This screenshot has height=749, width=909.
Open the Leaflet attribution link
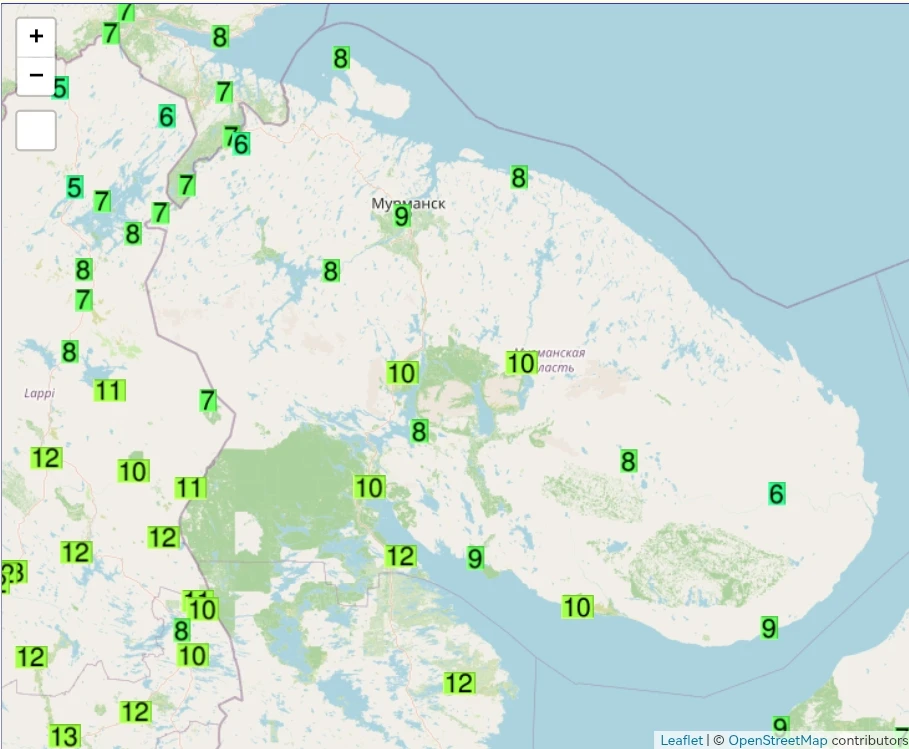tap(681, 740)
